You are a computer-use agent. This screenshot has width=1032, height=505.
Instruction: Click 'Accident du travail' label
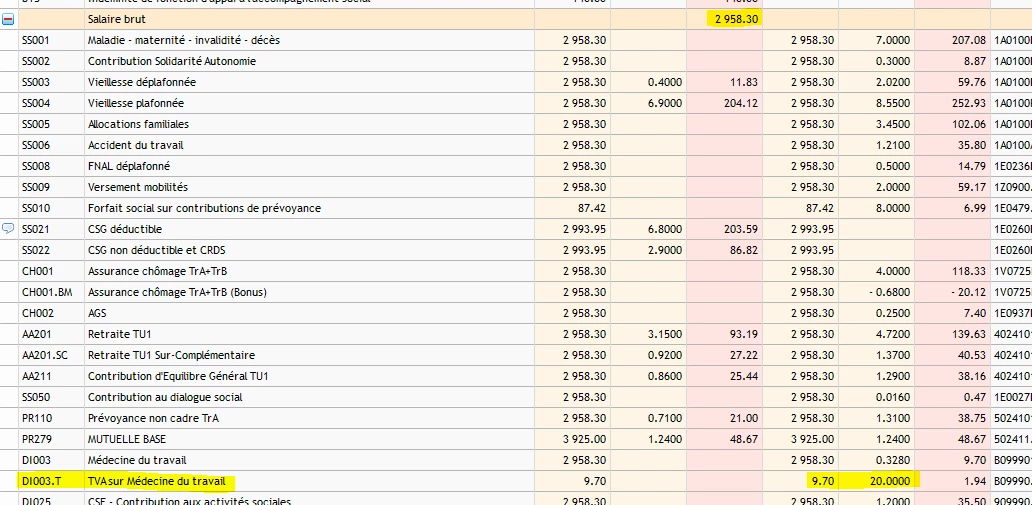click(x=136, y=145)
